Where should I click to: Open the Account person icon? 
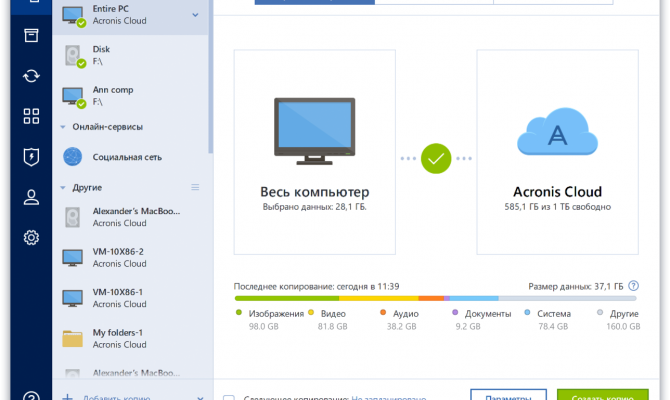[x=31, y=197]
